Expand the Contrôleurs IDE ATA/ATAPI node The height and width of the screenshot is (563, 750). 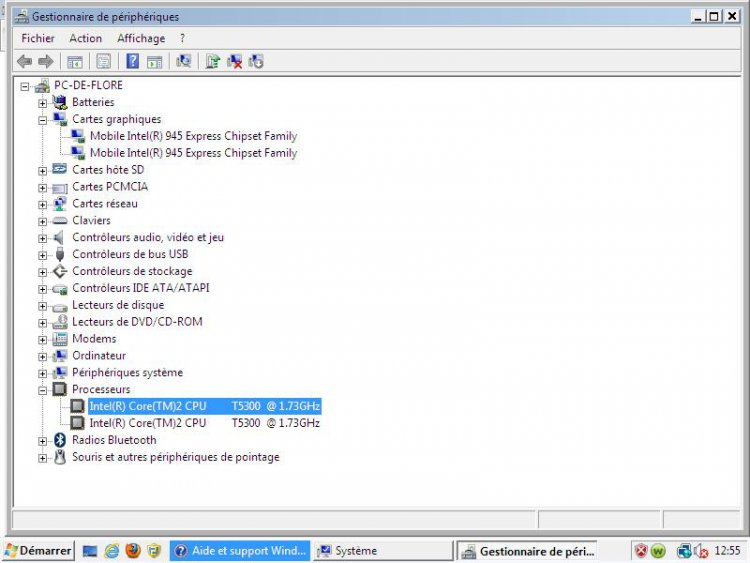(x=43, y=289)
